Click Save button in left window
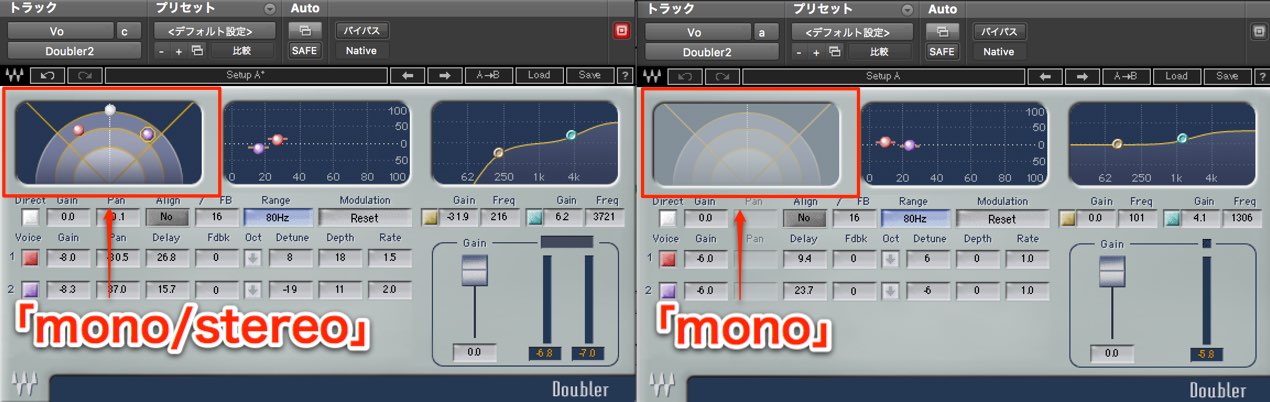The height and width of the screenshot is (402, 1270). click(590, 75)
